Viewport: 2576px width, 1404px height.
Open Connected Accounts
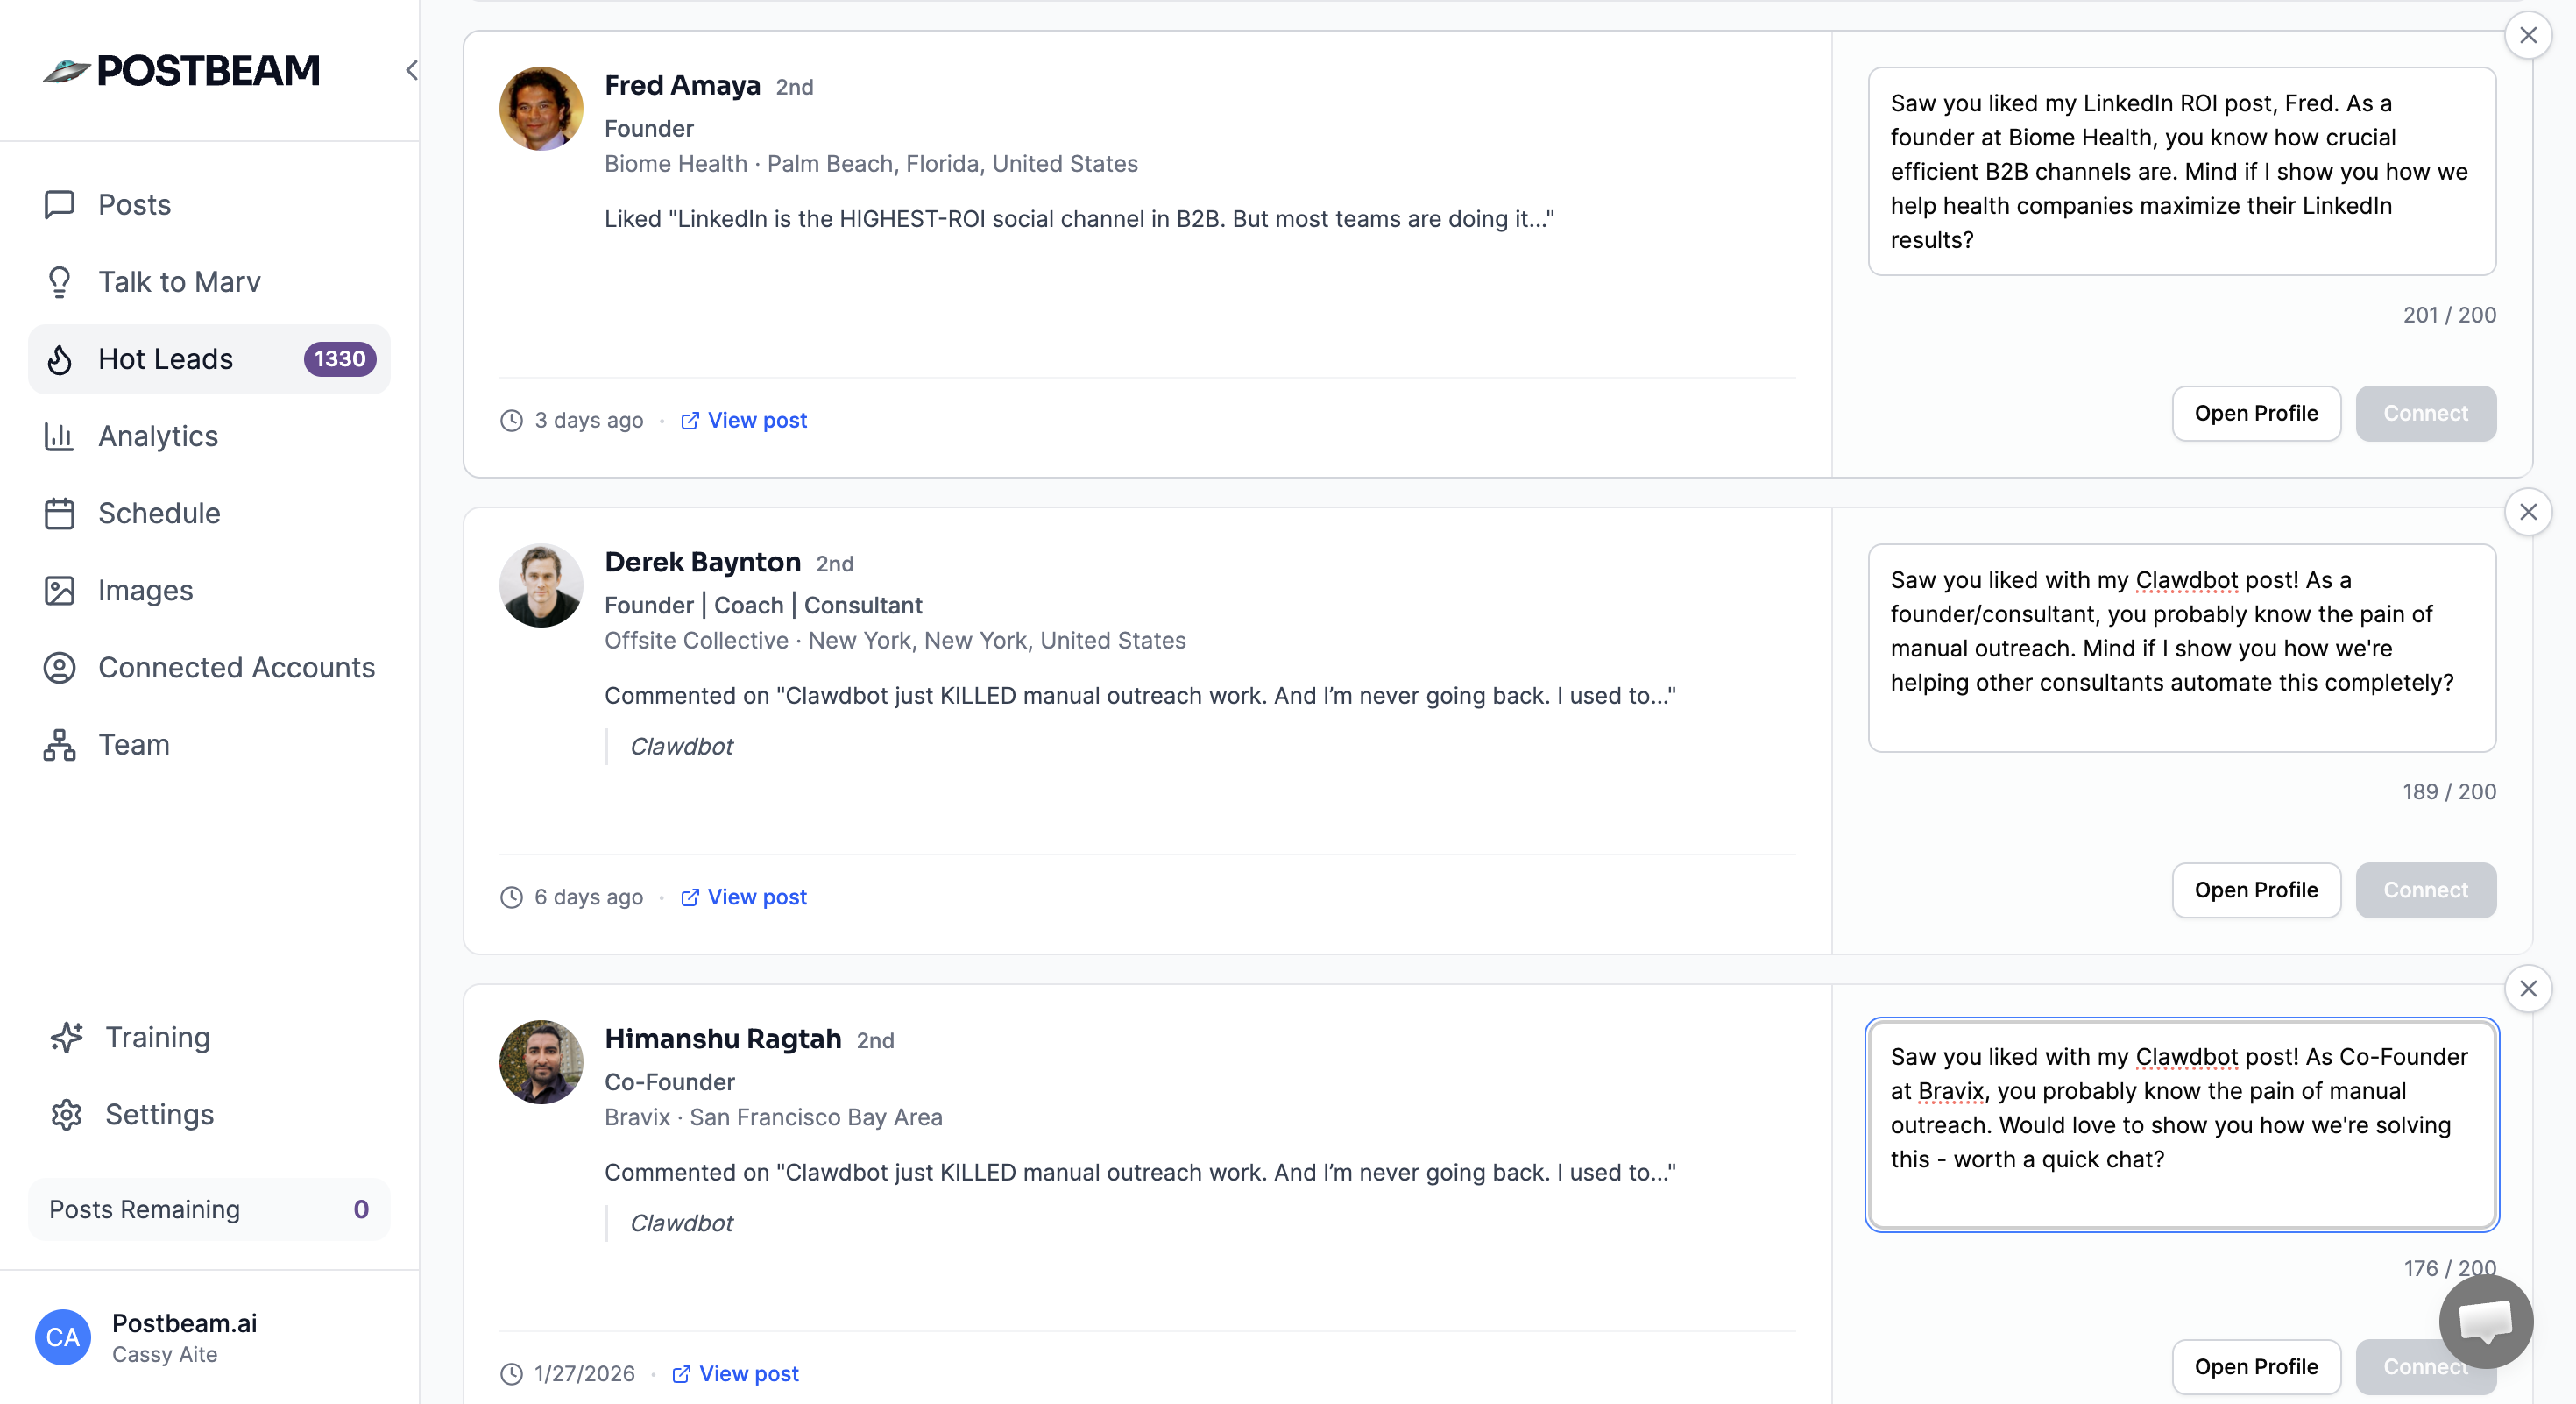pyautogui.click(x=236, y=668)
